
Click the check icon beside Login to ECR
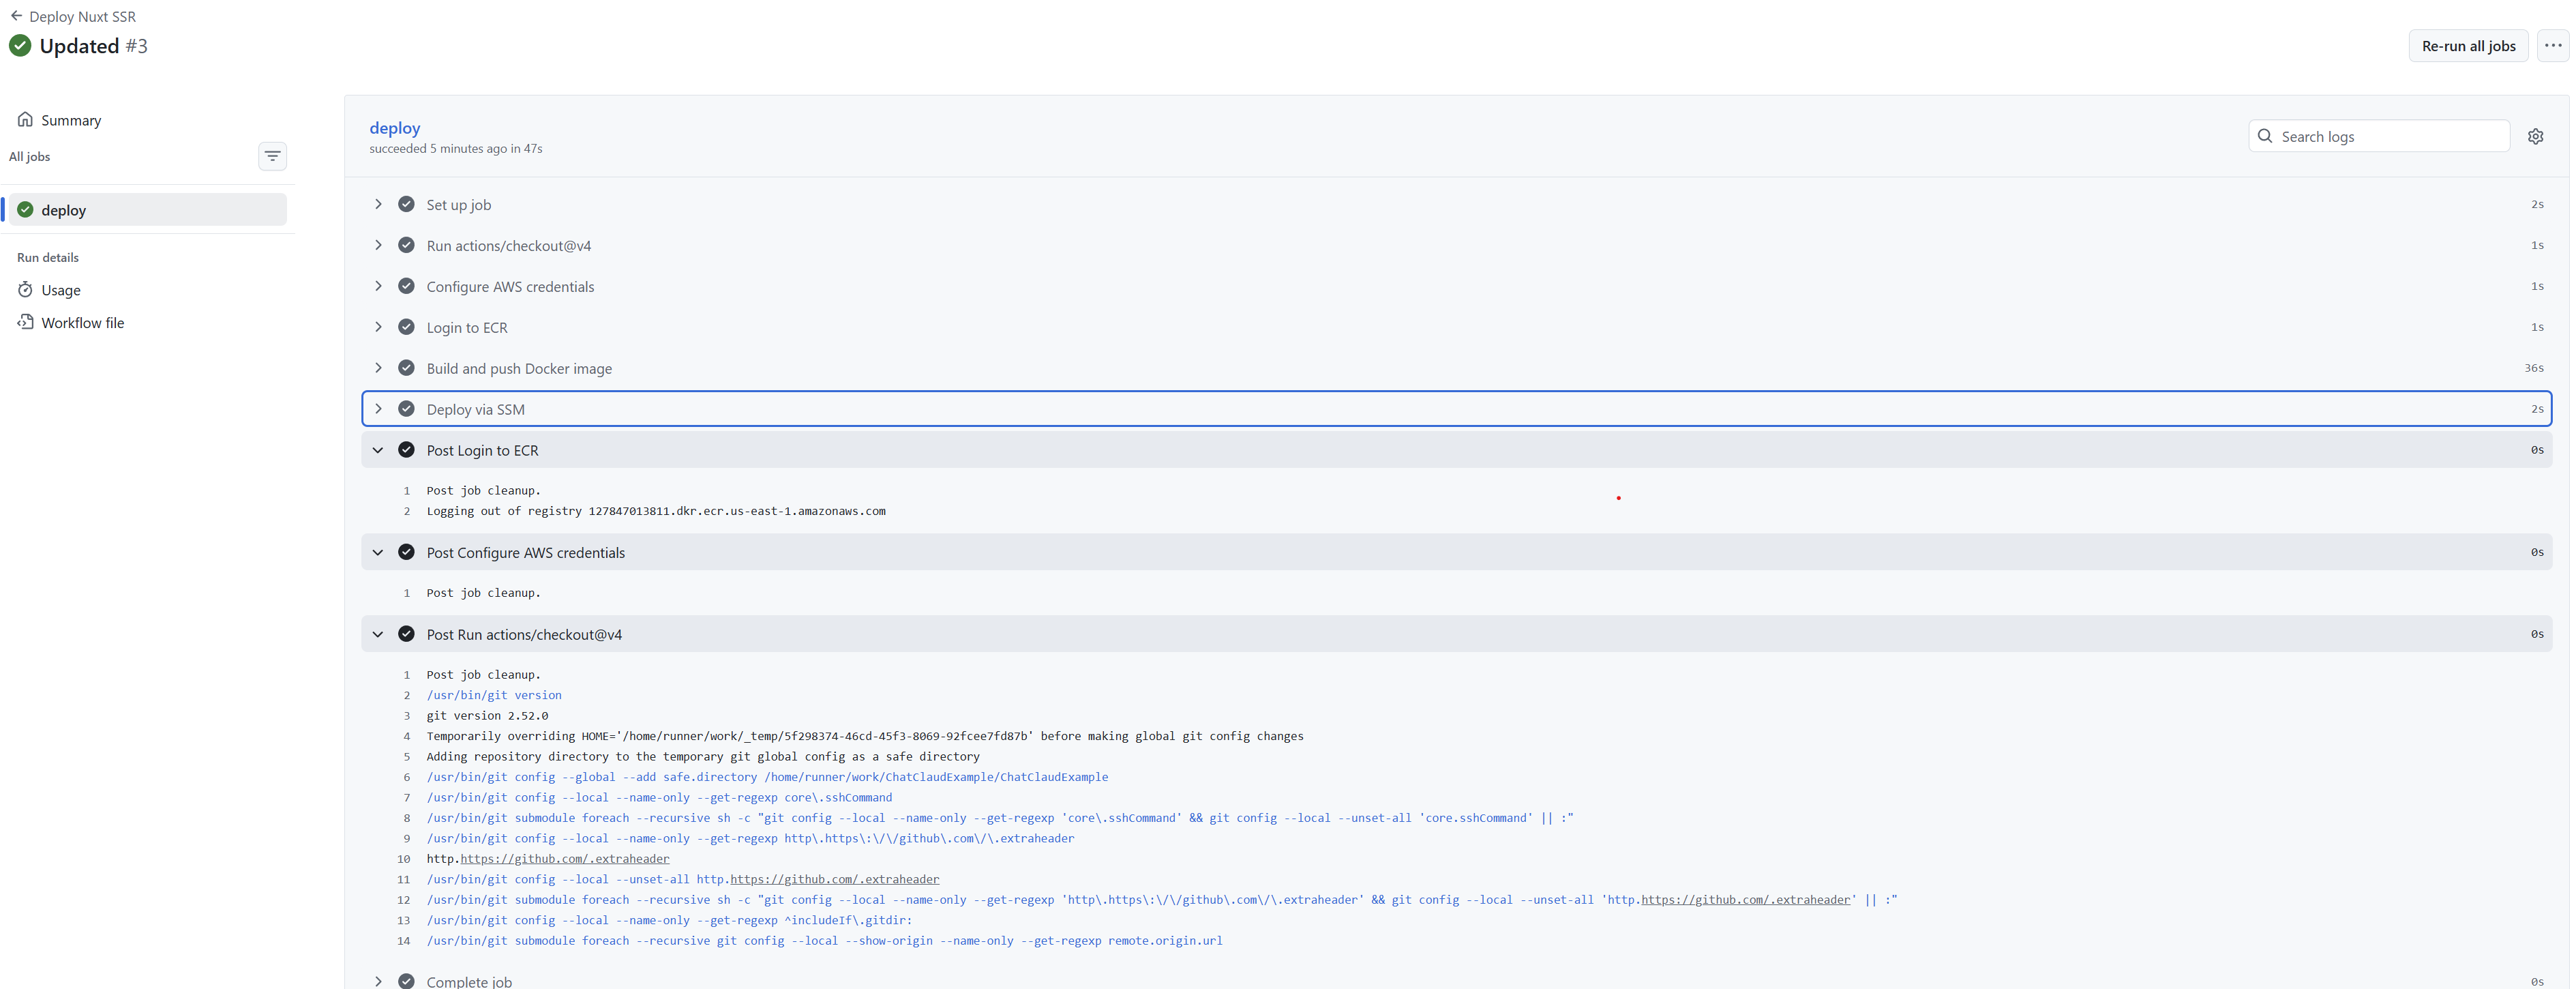point(406,327)
